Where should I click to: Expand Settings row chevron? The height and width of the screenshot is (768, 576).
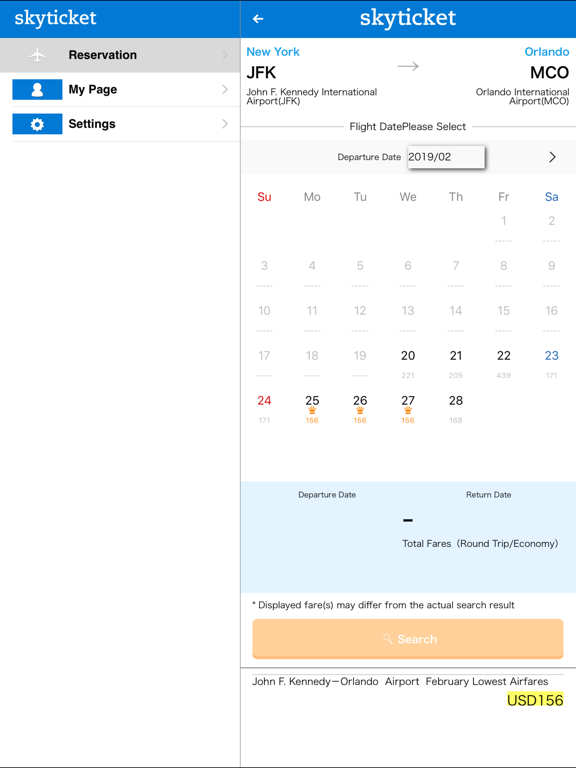pyautogui.click(x=225, y=124)
